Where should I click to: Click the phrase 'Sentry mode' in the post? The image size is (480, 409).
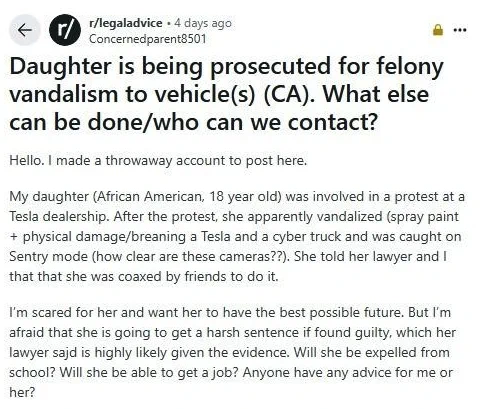47,257
